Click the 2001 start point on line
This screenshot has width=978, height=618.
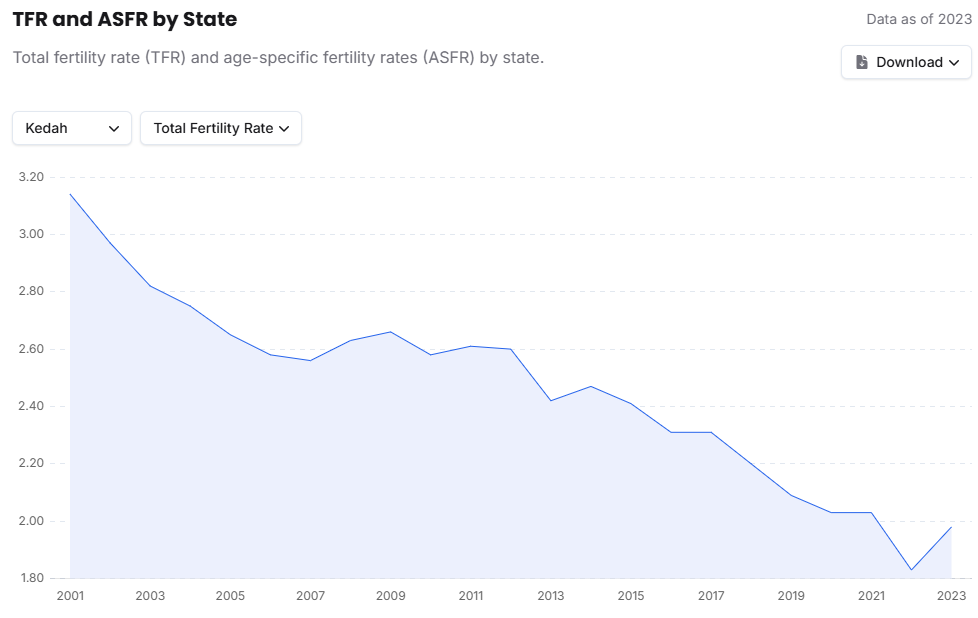click(x=70, y=194)
